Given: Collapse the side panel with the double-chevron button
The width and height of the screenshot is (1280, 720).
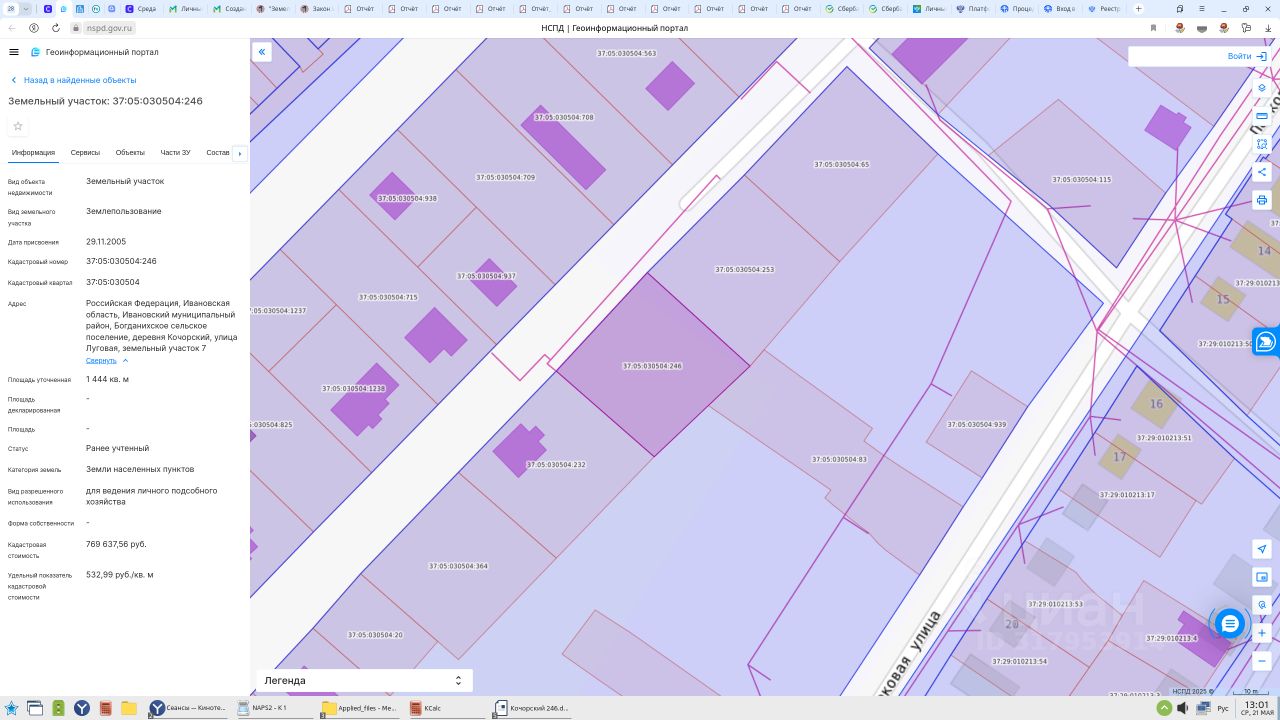Looking at the screenshot, I should click(262, 52).
